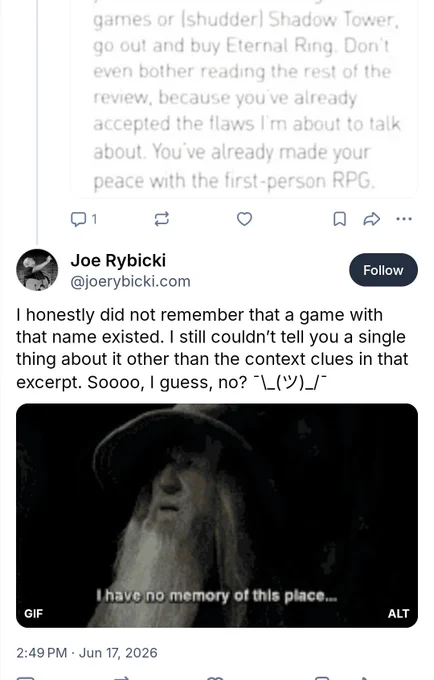Bookmark Joe's post via icon below timestamp
The width and height of the screenshot is (434, 680).
coord(322,677)
